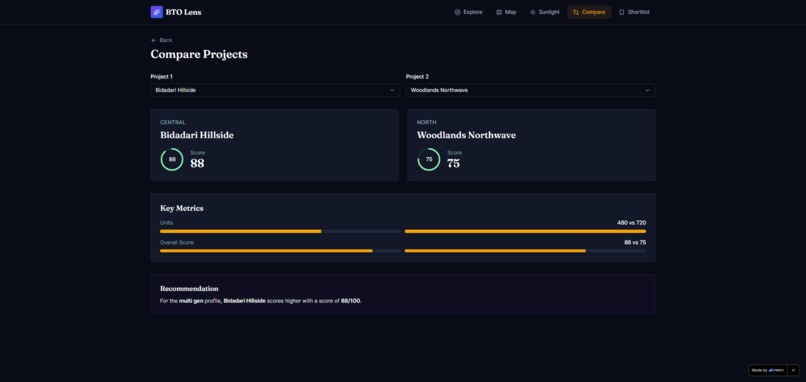Click the Units bar for Bidadari Hillside
806x382 pixels.
pyautogui.click(x=281, y=231)
